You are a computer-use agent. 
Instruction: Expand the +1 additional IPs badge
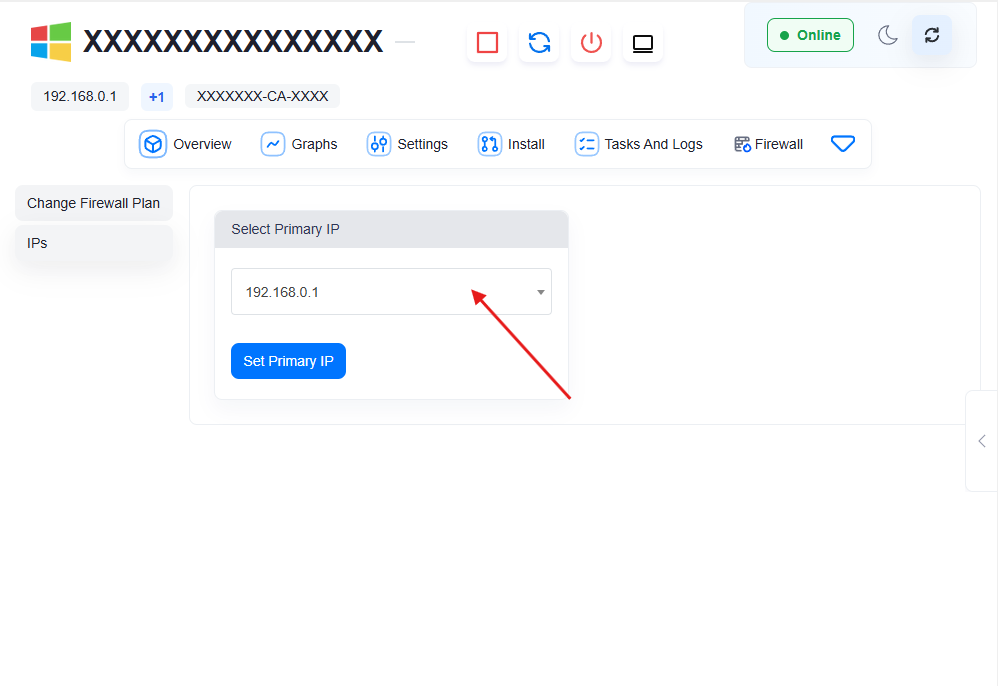coord(156,97)
